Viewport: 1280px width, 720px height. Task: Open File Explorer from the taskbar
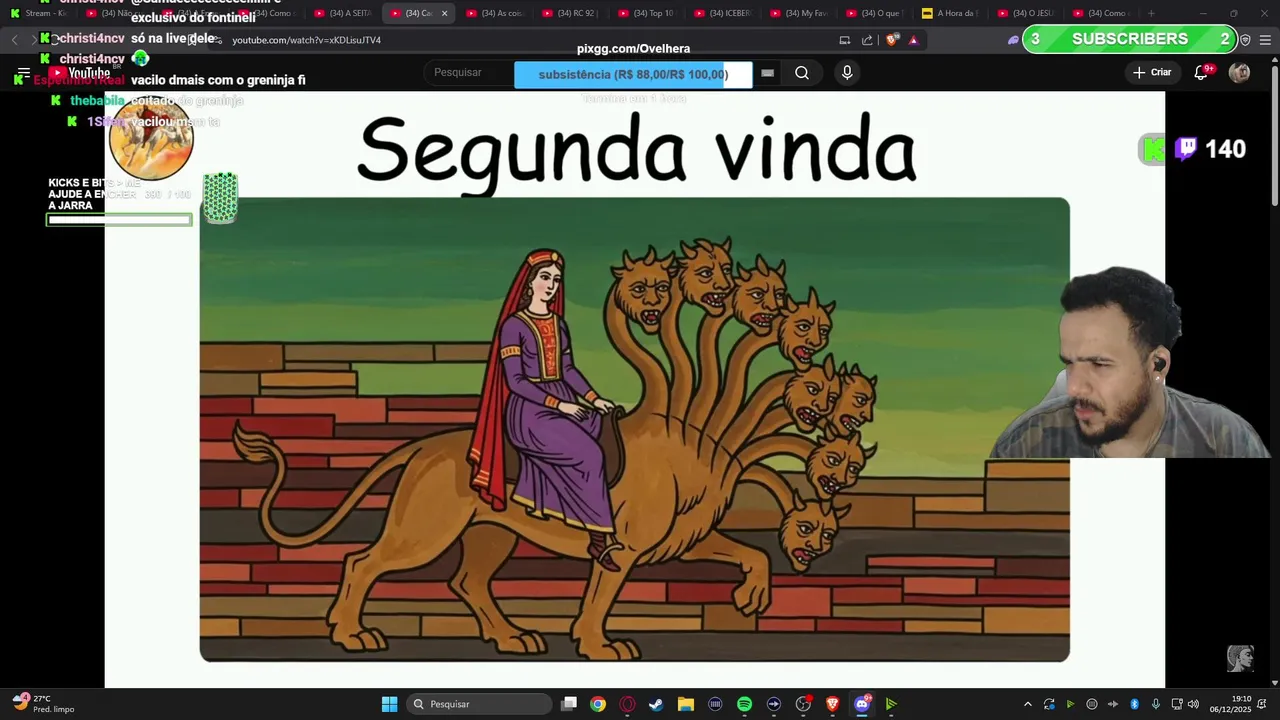[x=686, y=704]
